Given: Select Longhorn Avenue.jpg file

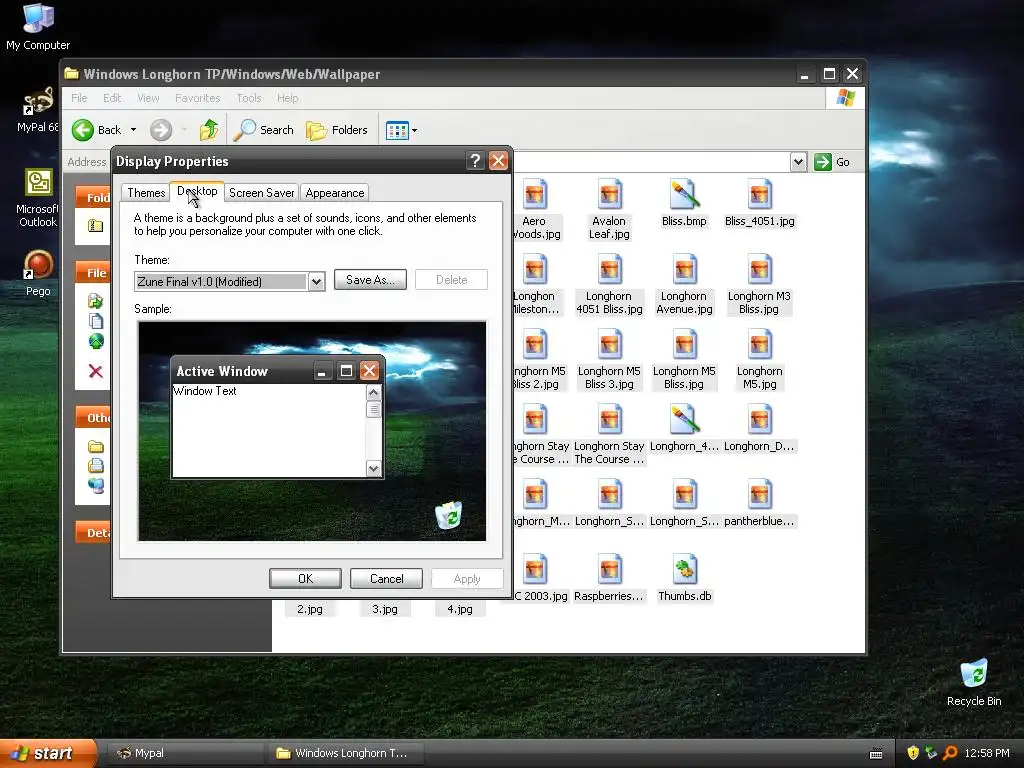Looking at the screenshot, I should 684,285.
